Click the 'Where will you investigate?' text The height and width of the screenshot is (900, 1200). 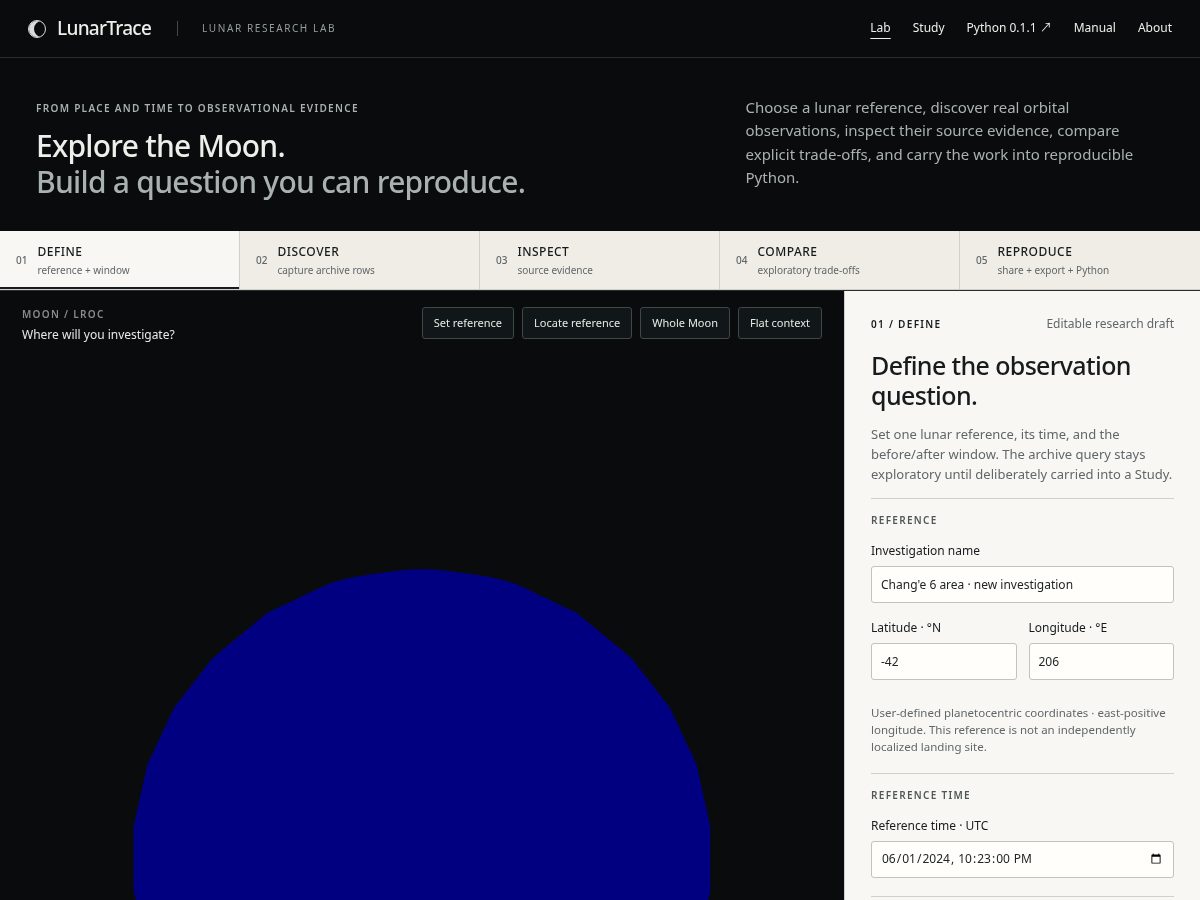coord(98,335)
